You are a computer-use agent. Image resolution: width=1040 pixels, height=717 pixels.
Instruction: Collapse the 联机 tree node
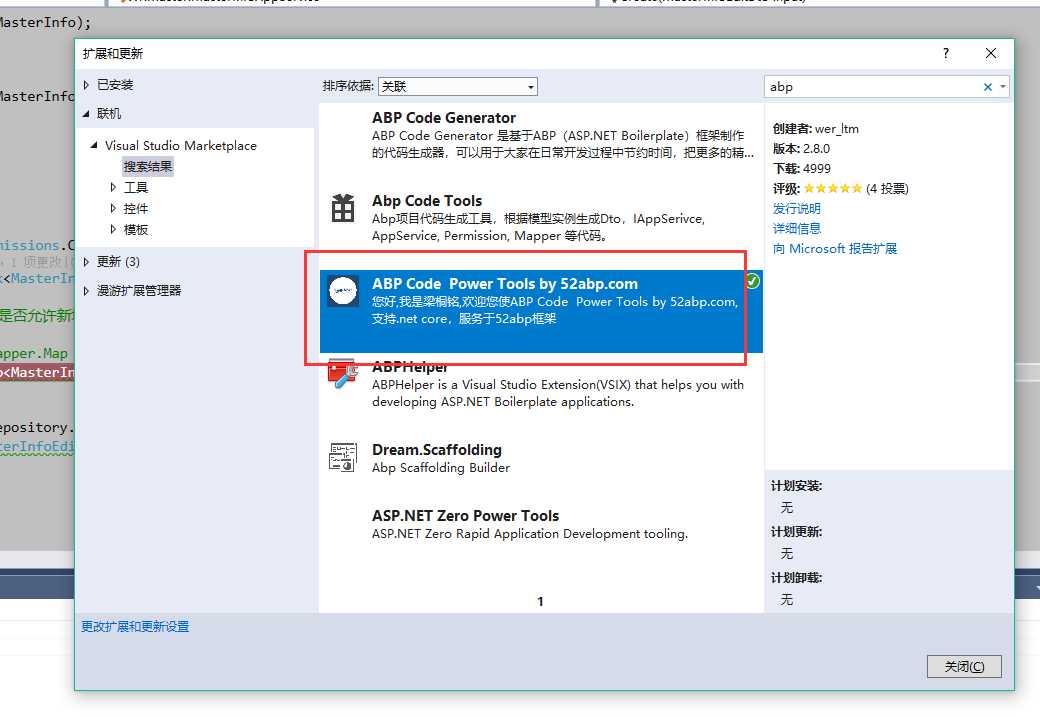pos(86,114)
